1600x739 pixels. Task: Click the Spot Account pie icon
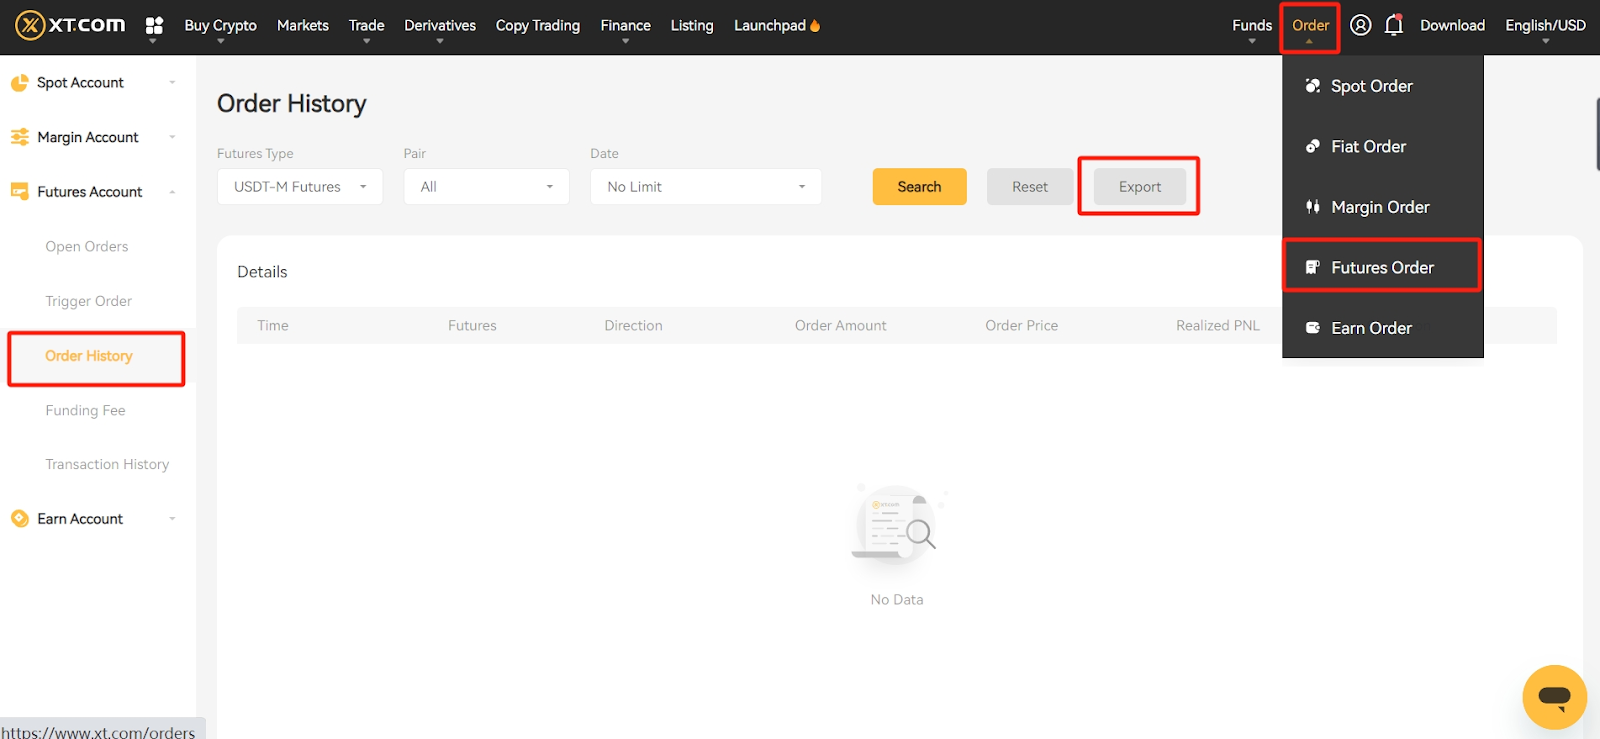(20, 83)
